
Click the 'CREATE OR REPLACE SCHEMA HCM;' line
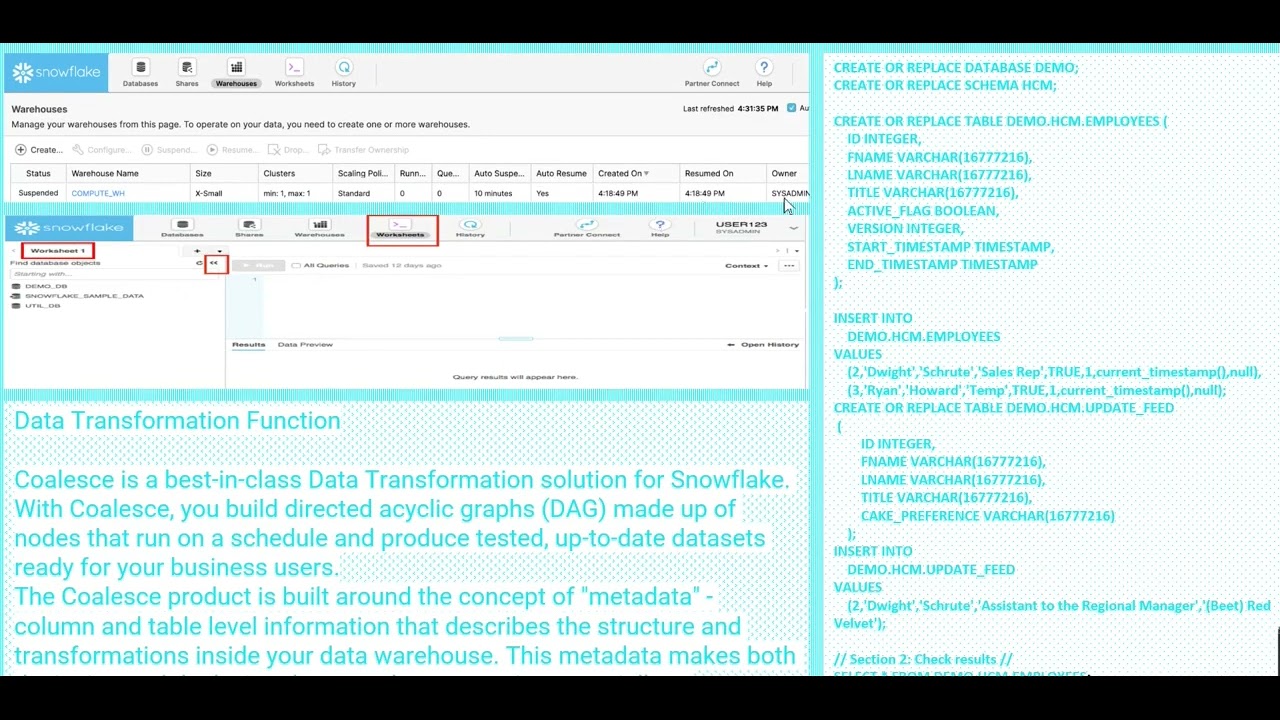tap(945, 86)
